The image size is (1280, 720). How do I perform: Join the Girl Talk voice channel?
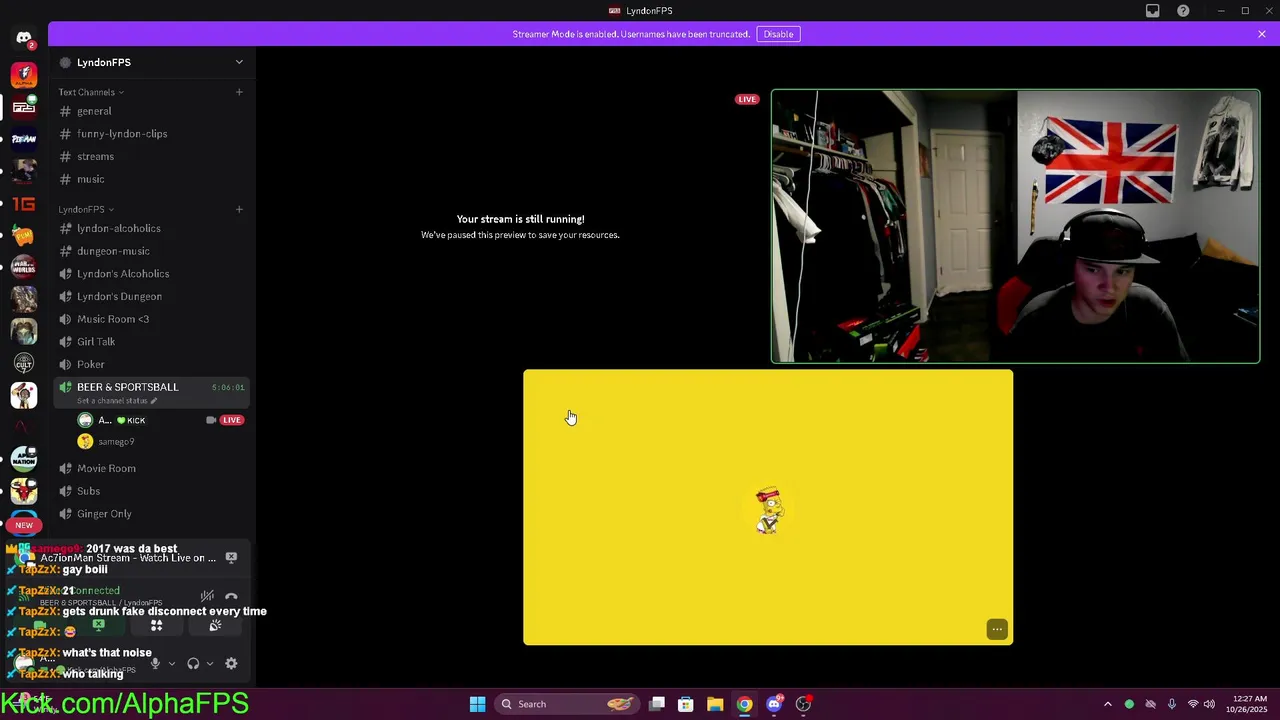(x=151, y=342)
